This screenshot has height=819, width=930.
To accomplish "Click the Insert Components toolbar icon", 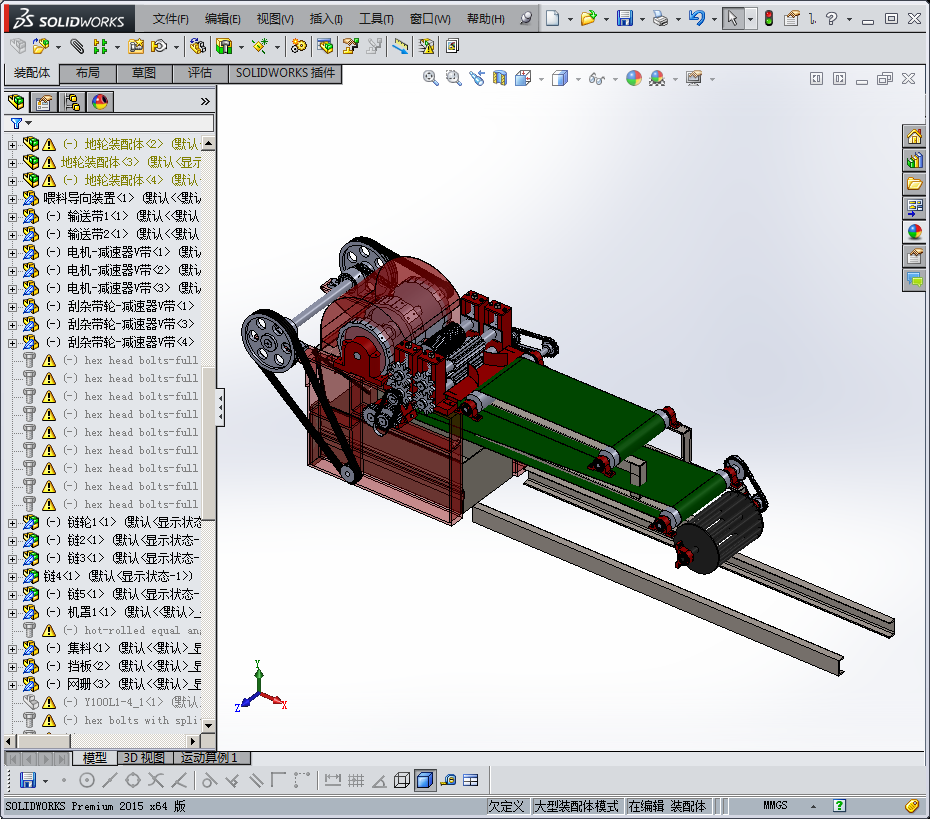I will 41,46.
